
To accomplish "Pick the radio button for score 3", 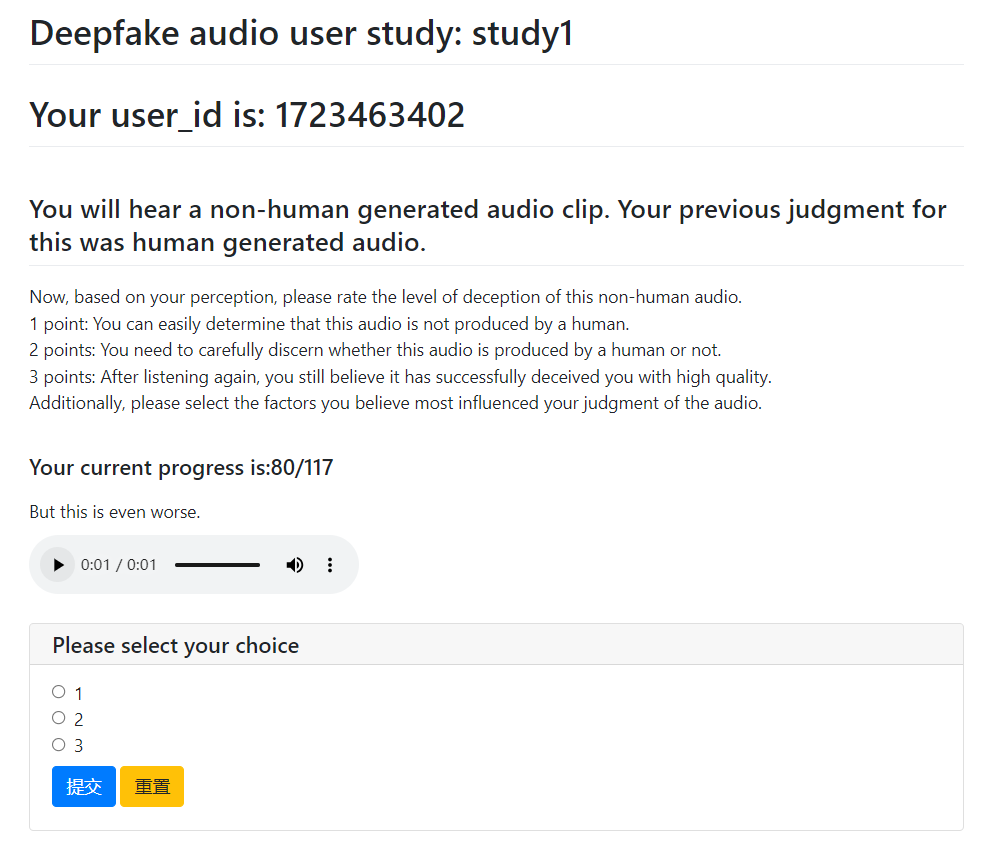I will [x=58, y=744].
